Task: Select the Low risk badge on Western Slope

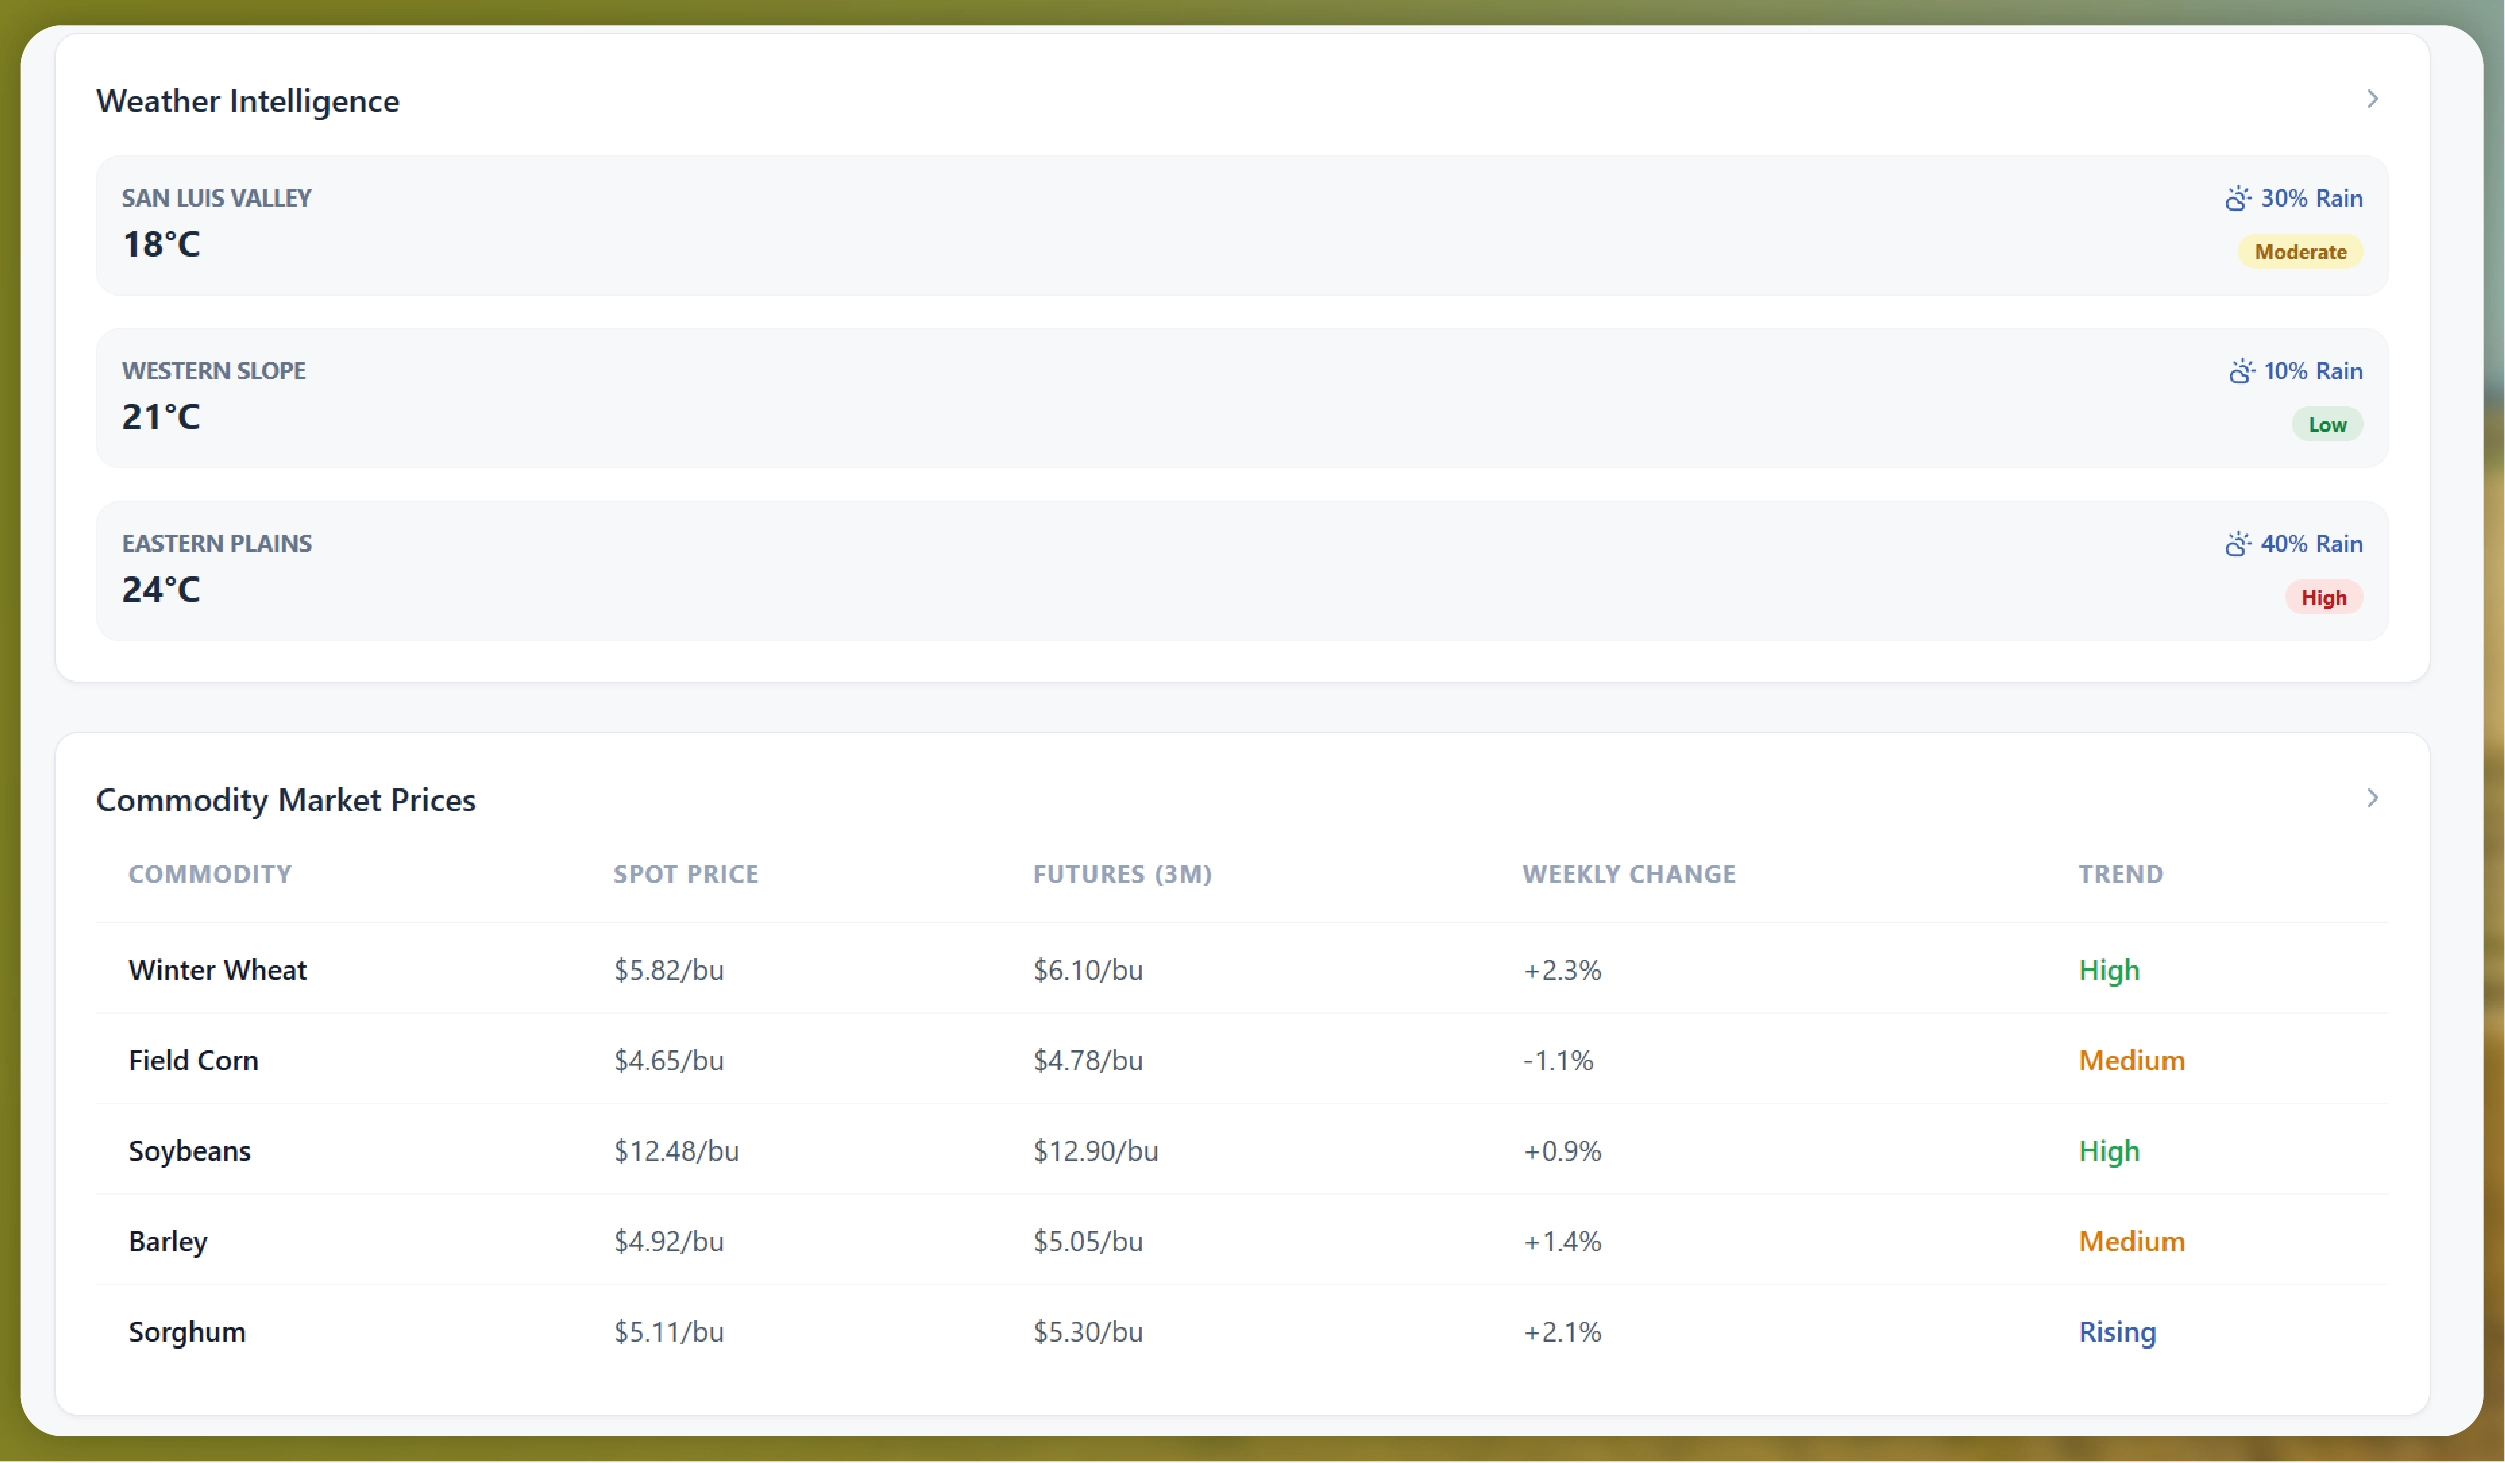Action: (x=2327, y=424)
